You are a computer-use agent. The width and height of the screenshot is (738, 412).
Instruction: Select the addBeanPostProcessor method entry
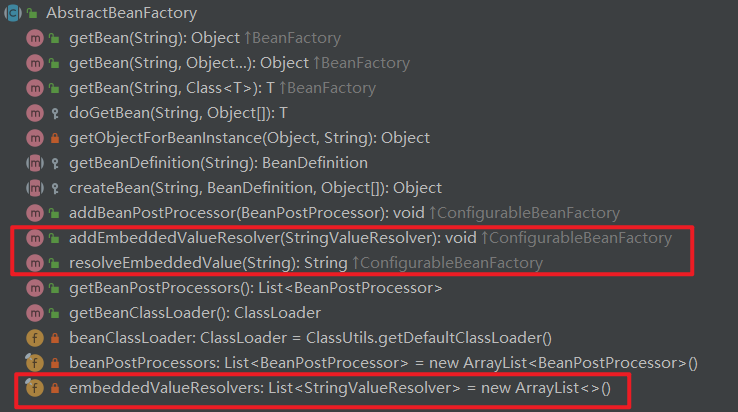(x=241, y=213)
